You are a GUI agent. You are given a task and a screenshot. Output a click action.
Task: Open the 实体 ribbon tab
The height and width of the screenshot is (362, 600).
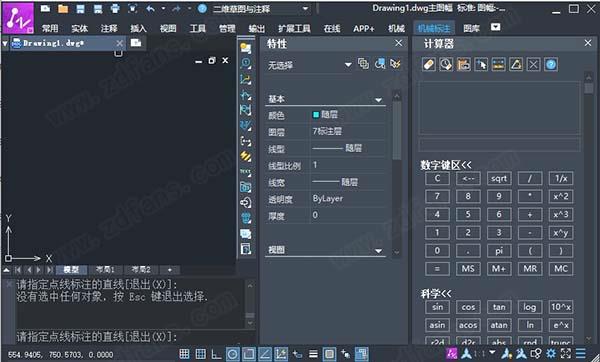[79, 28]
